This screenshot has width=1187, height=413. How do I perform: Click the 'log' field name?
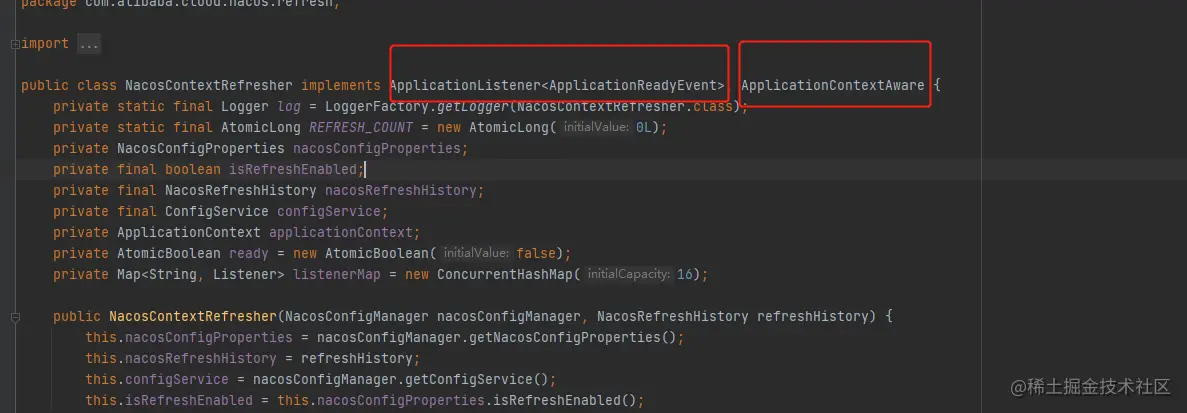289,107
